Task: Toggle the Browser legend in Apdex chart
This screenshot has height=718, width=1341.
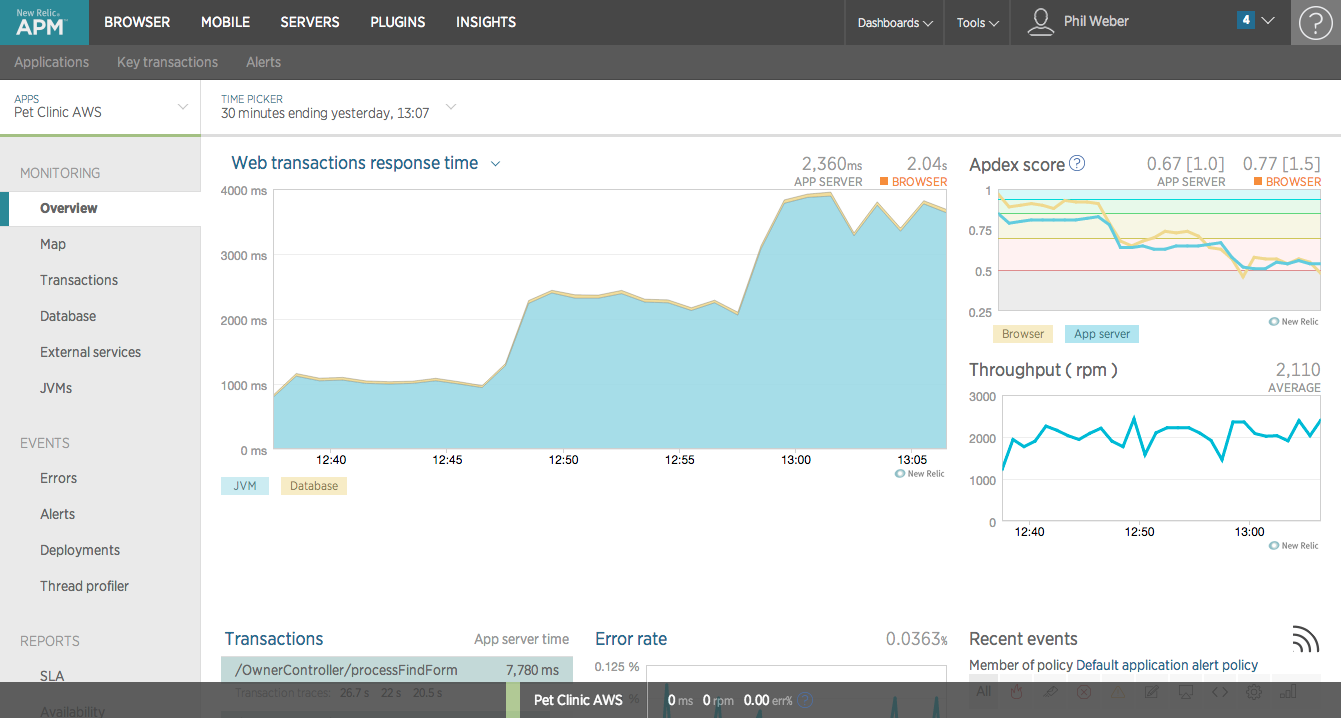Action: 1023,334
